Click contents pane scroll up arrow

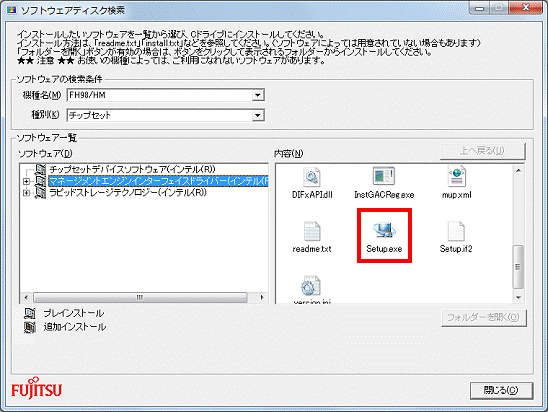[518, 170]
